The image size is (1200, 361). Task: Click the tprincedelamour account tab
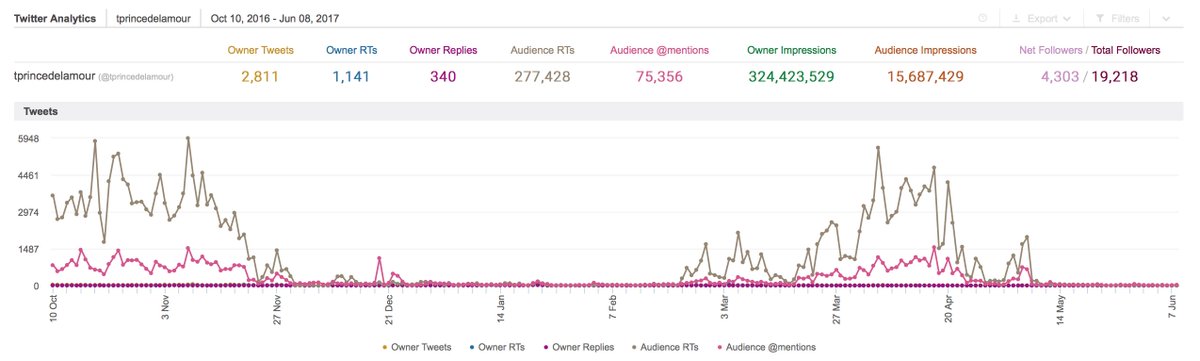[152, 18]
